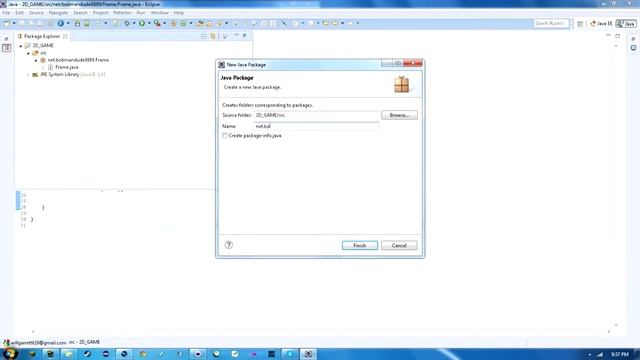
Task: Switch to the Java EE perspective
Action: 601,24
